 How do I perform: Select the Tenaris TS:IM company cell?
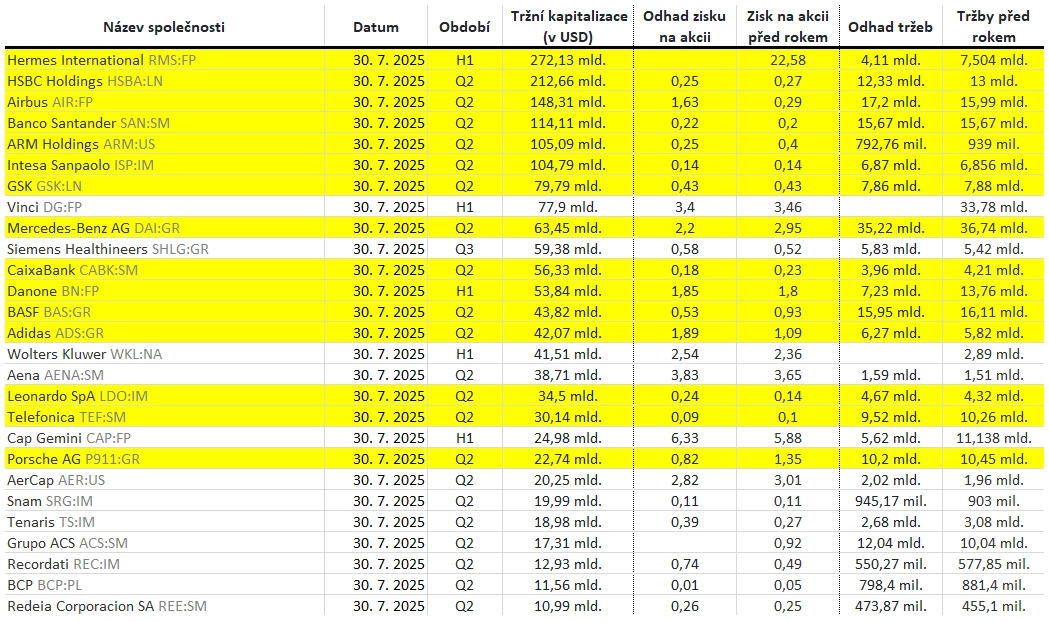click(165, 522)
